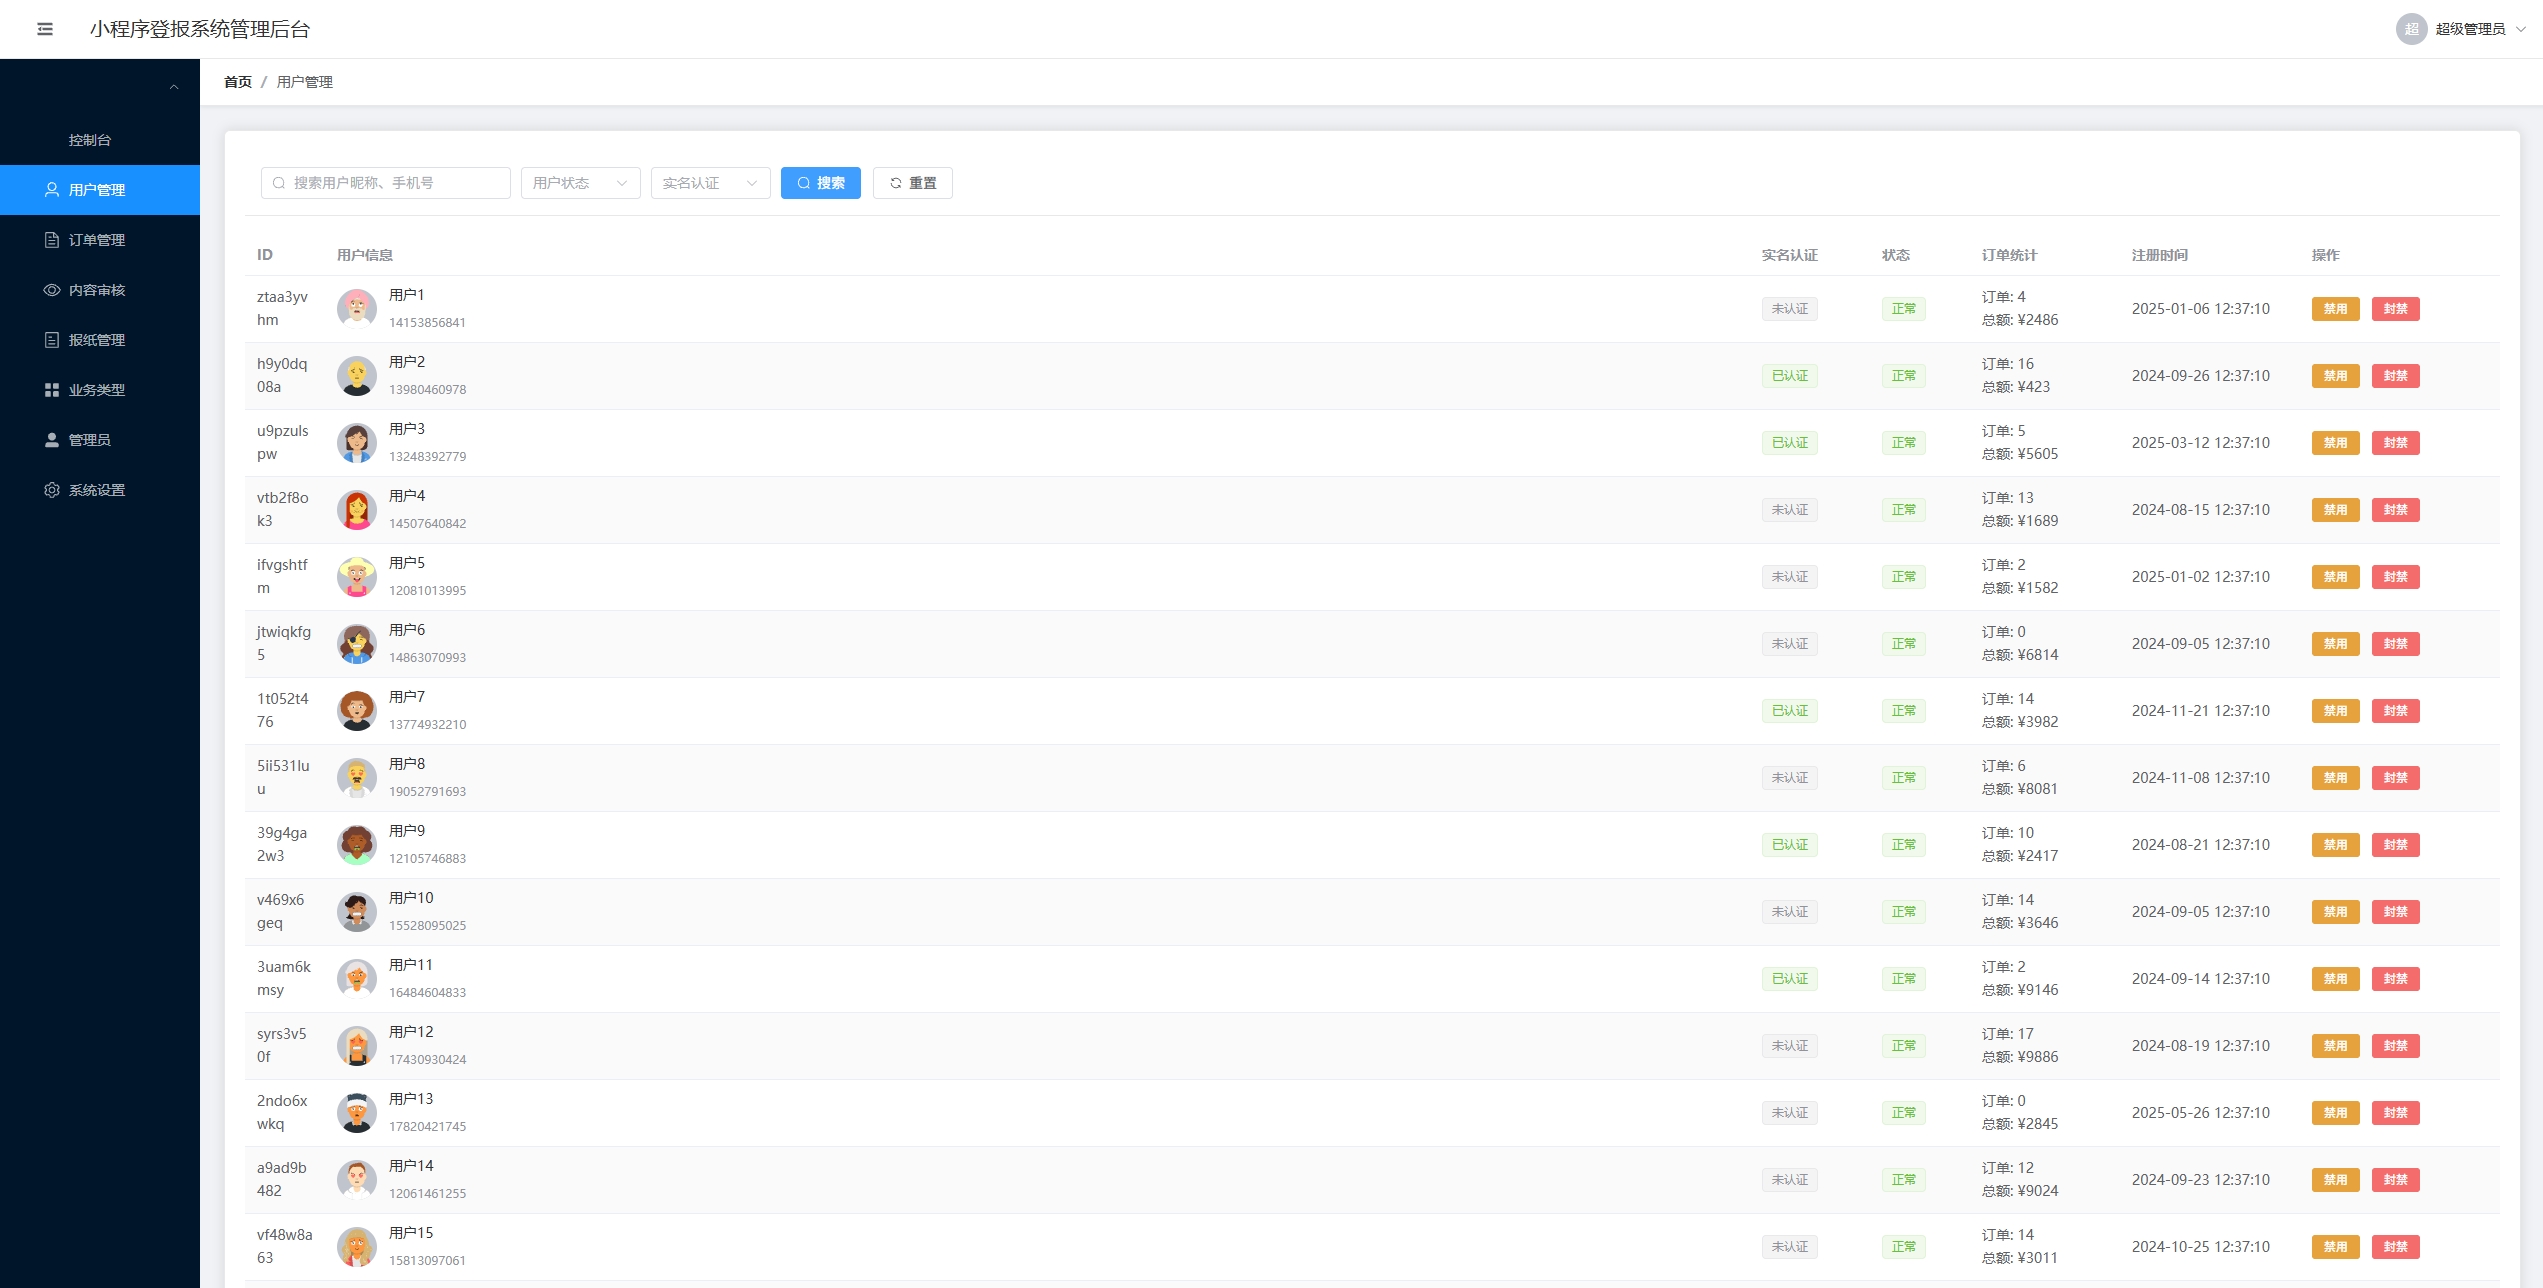Viewport: 2543px width, 1288px height.
Task: Click the hamburger menu collapse icon
Action: (45, 29)
